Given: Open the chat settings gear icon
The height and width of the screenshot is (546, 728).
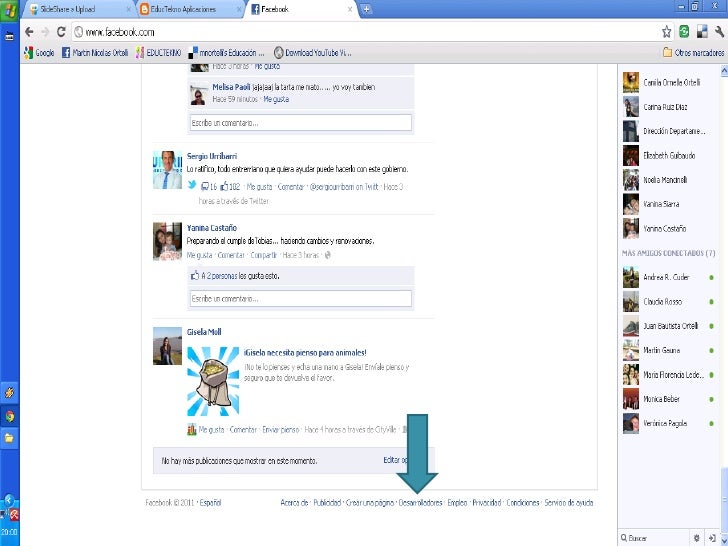Looking at the screenshot, I should click(696, 538).
